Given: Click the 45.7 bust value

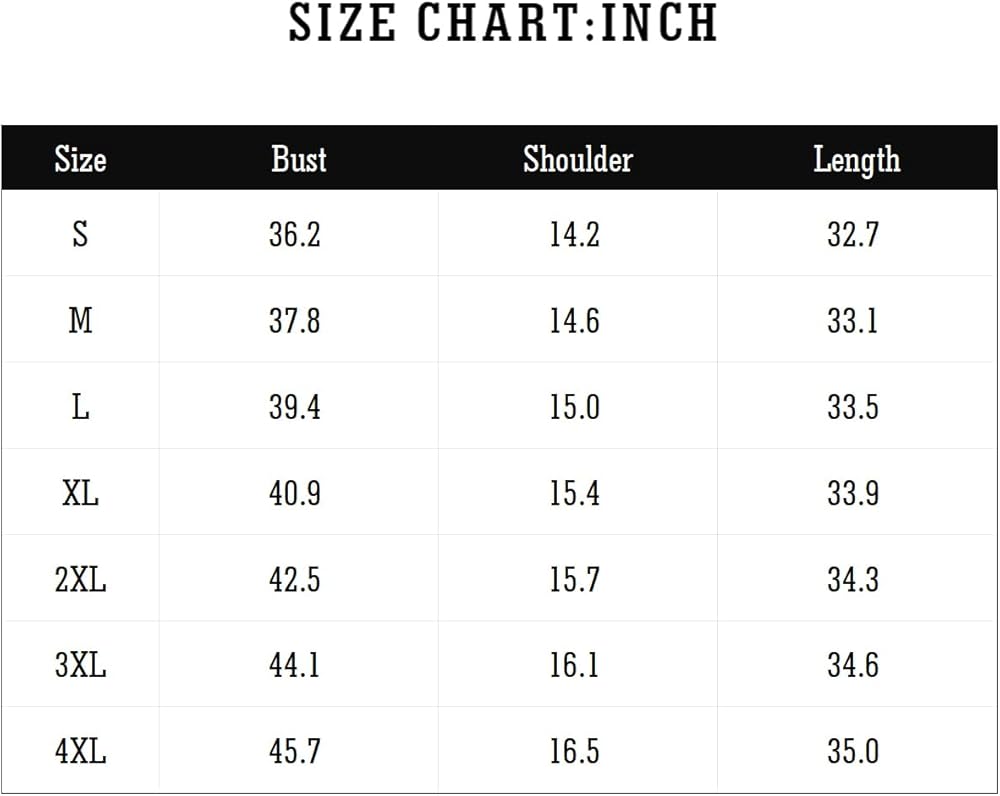Looking at the screenshot, I should pyautogui.click(x=295, y=751).
